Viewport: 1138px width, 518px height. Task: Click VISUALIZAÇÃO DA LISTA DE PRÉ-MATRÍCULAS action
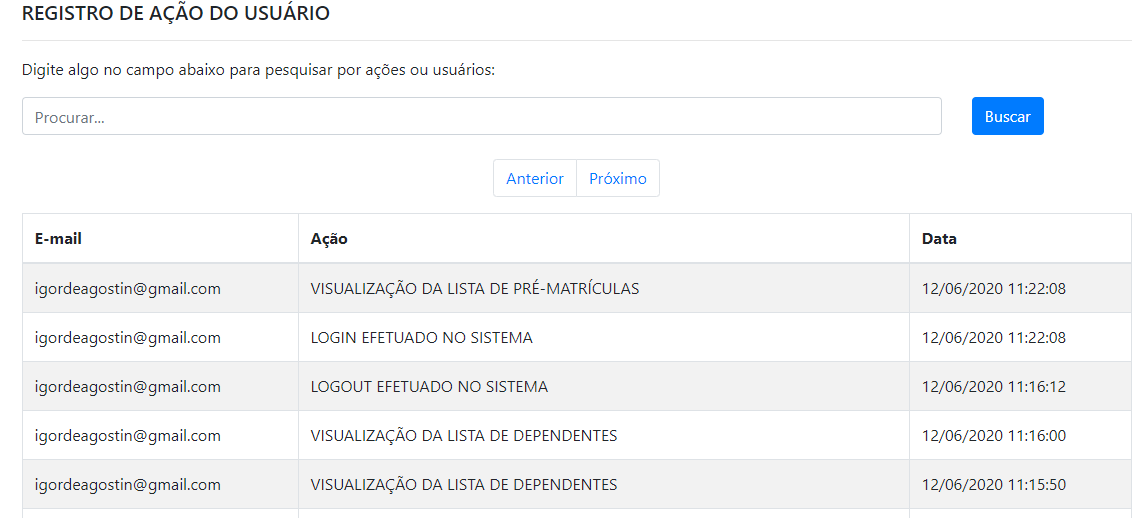pyautogui.click(x=475, y=289)
